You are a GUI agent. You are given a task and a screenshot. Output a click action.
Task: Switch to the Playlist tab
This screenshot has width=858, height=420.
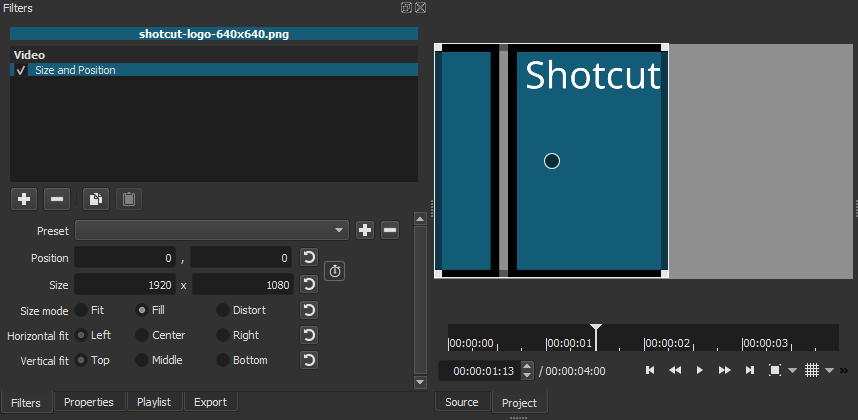point(154,402)
